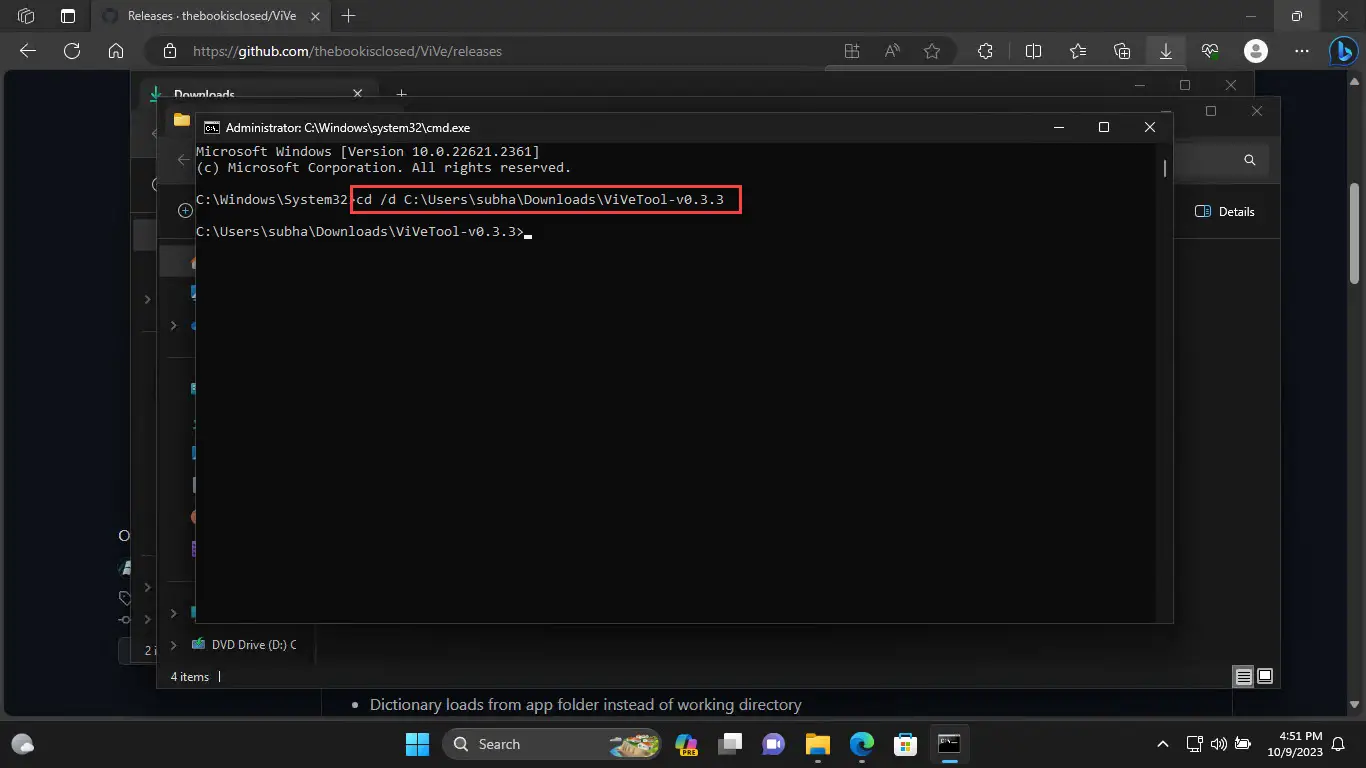The height and width of the screenshot is (768, 1366).
Task: Select DVD Drive (D:) in navigation pane
Action: pyautogui.click(x=244, y=645)
